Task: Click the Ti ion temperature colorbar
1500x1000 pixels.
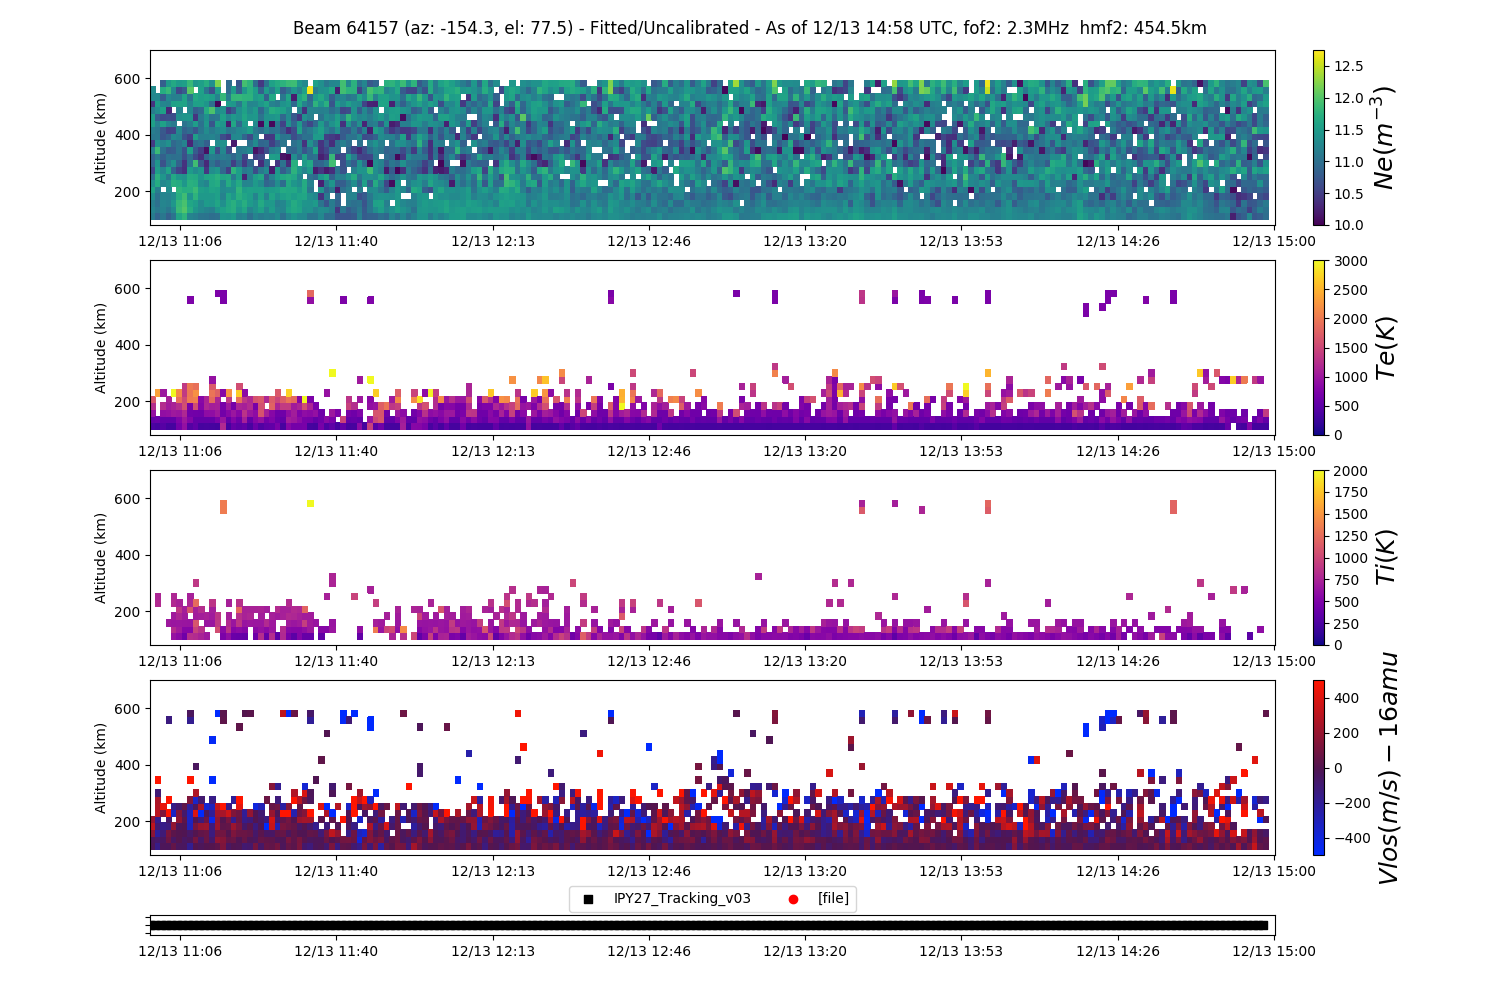Action: coord(1318,557)
